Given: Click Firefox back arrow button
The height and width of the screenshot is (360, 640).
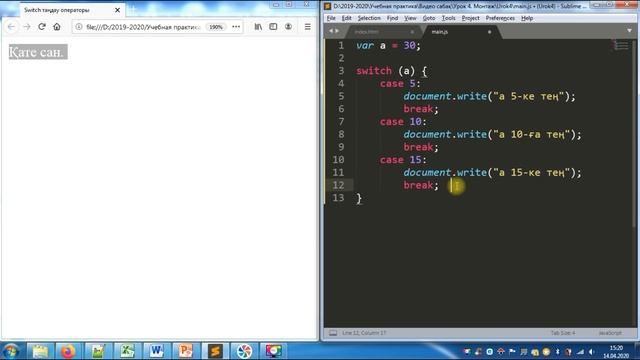Looking at the screenshot, I should tap(11, 27).
